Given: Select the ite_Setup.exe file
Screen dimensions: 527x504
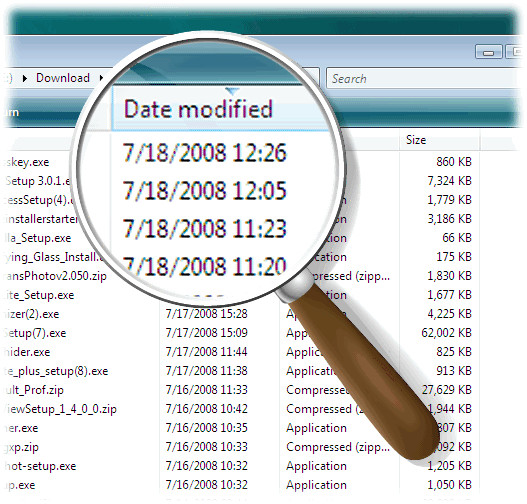Looking at the screenshot, I should pos(39,295).
